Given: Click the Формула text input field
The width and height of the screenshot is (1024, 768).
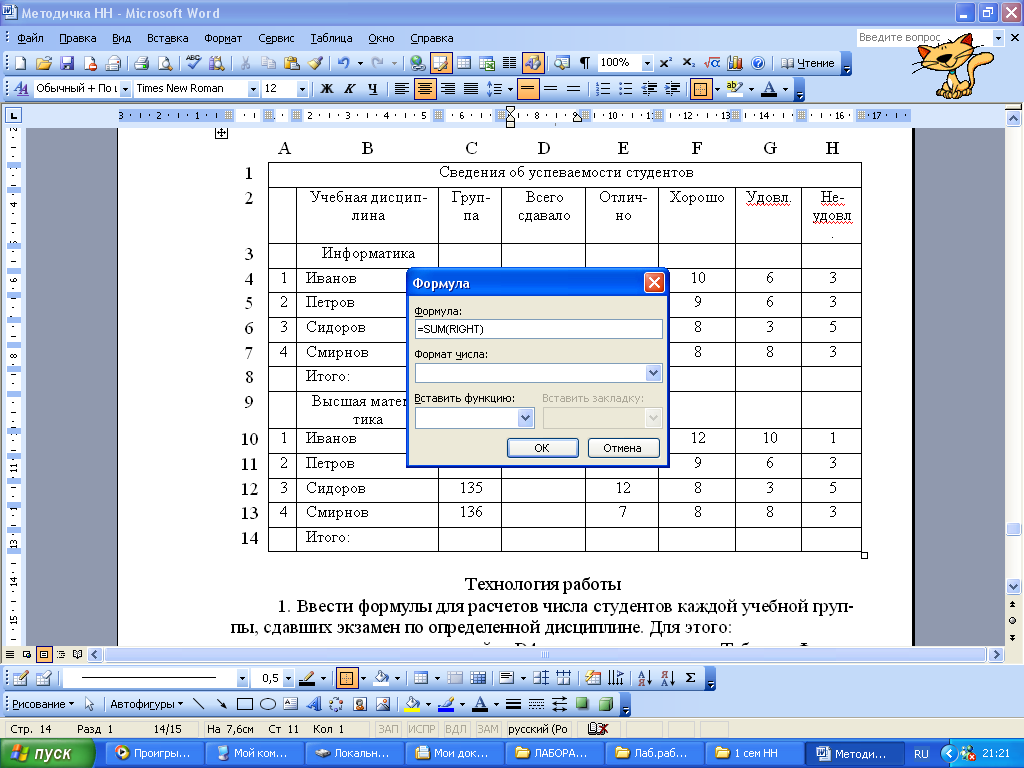Looking at the screenshot, I should (x=539, y=329).
